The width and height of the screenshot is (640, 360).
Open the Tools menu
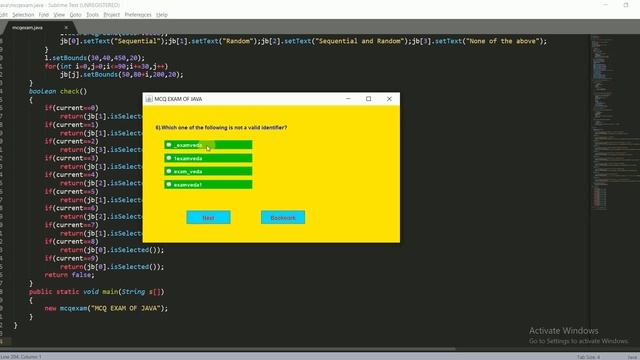(x=93, y=15)
